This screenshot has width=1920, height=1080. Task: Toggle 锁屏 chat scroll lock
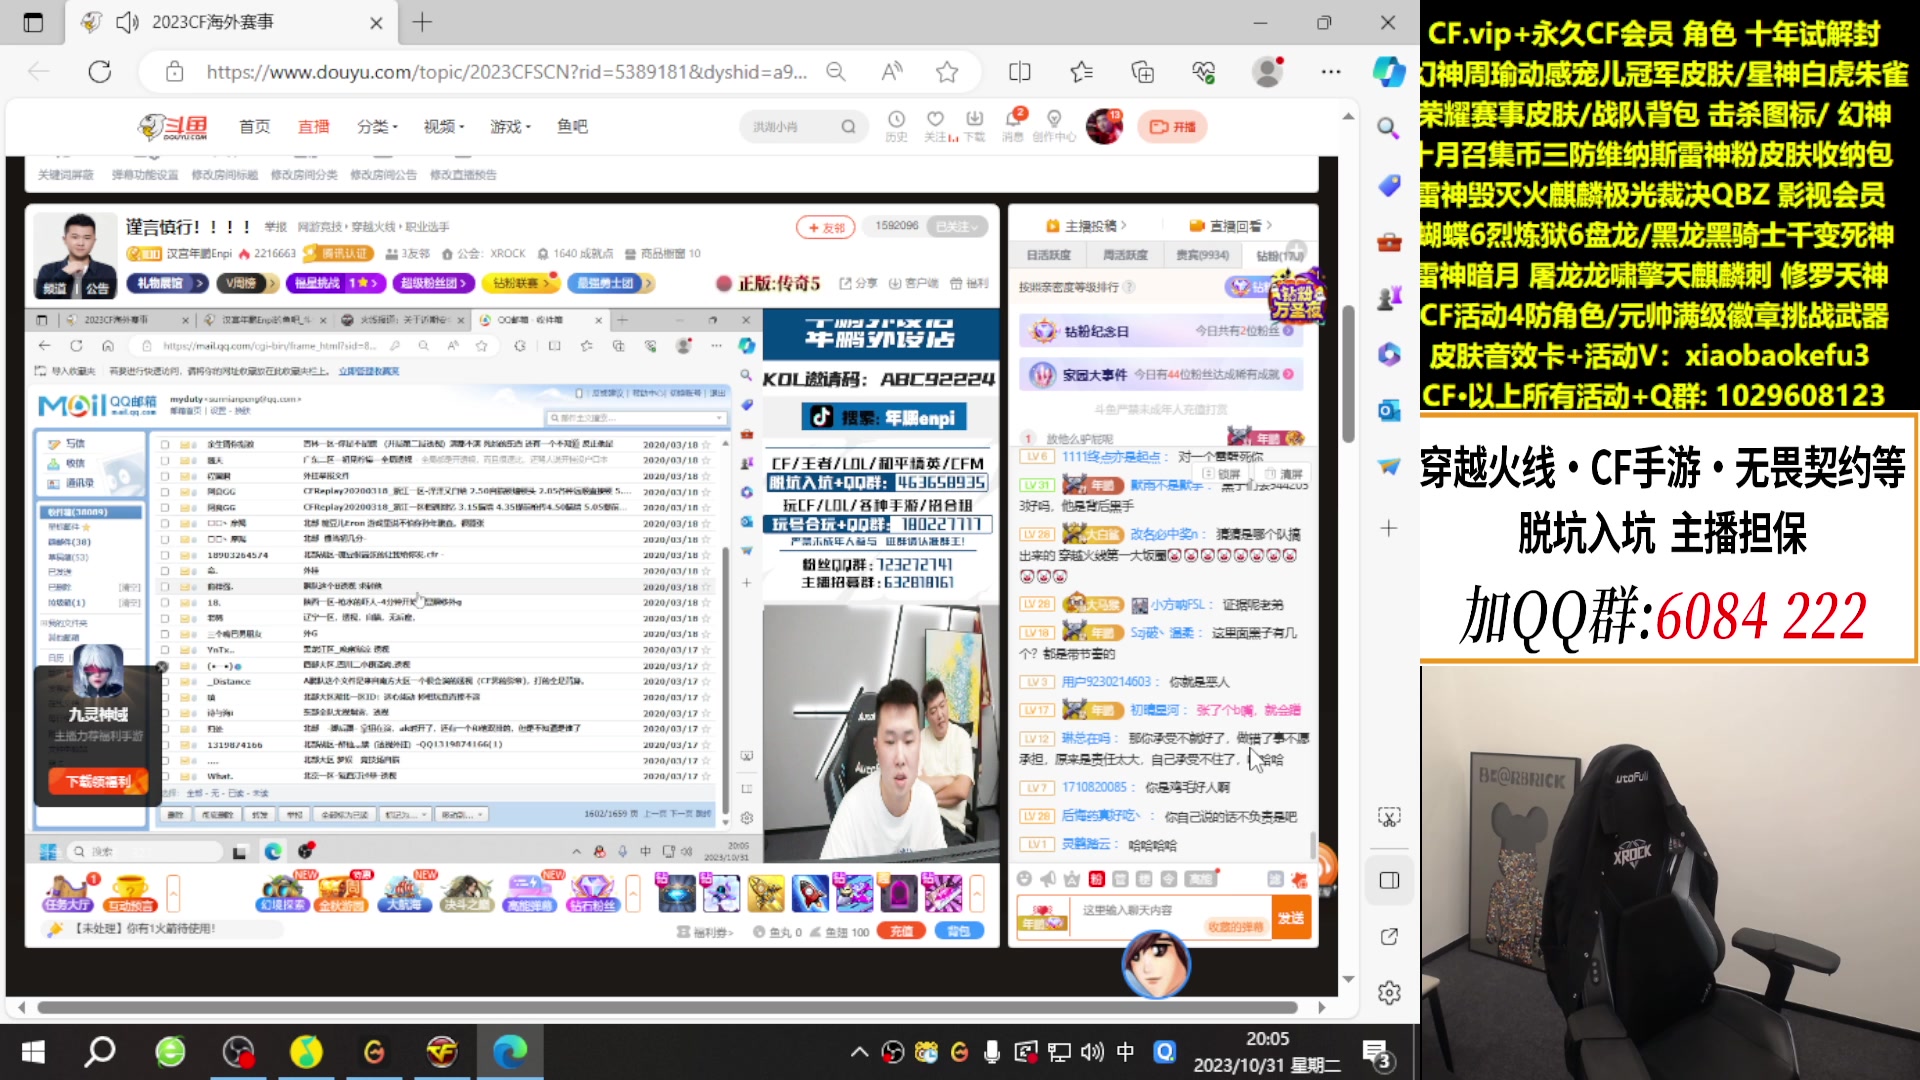click(1221, 474)
